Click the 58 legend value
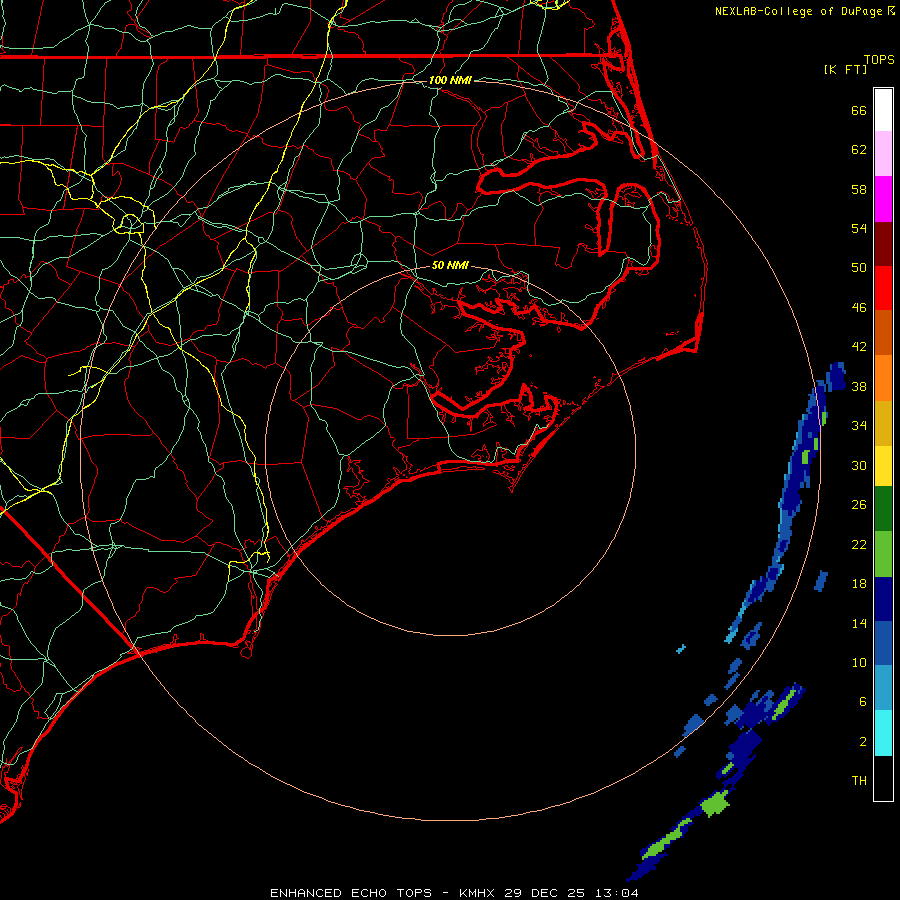The image size is (900, 900). pos(859,189)
